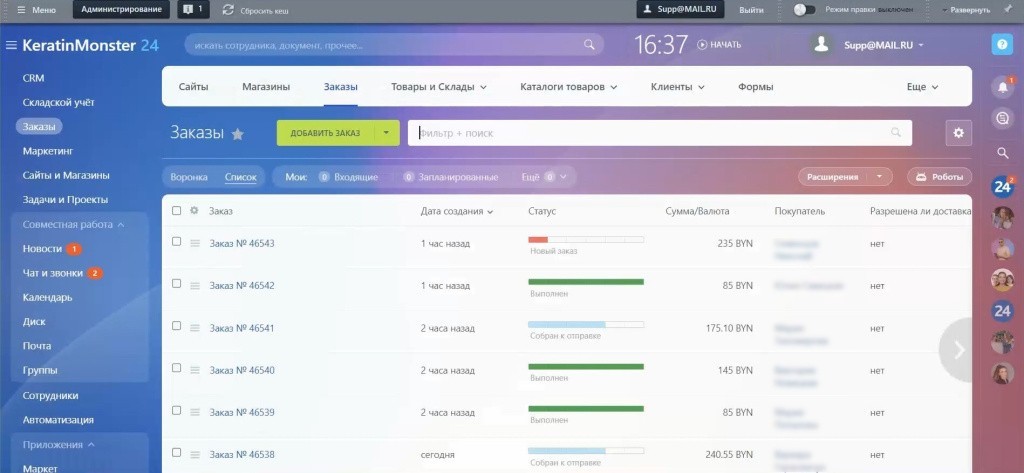Click status progress bar of Заказ № 46543

click(x=585, y=240)
